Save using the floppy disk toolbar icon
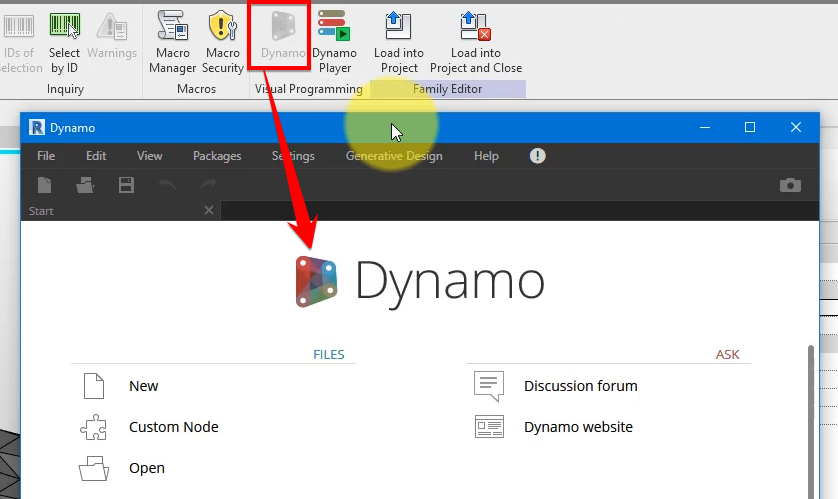Viewport: 838px width, 499px height. [126, 185]
